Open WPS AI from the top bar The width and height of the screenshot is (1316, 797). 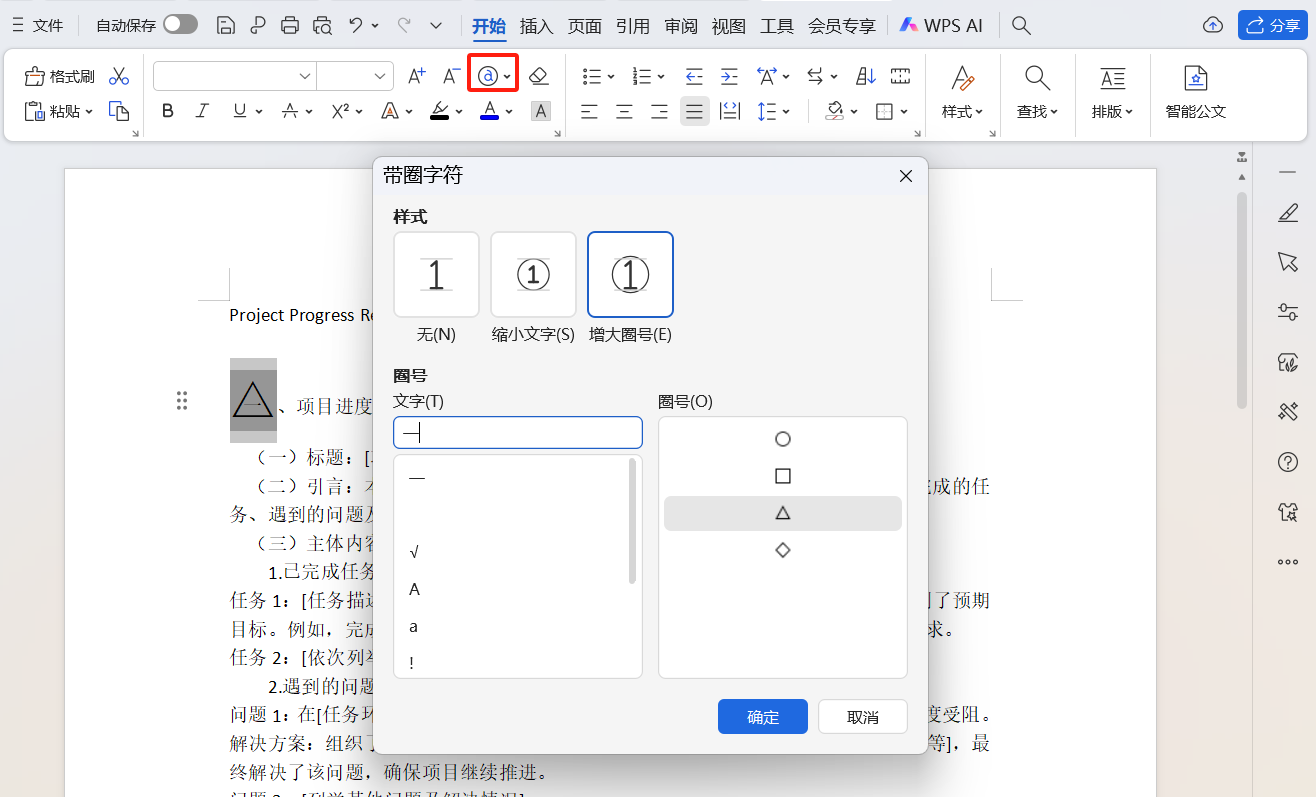(x=941, y=25)
